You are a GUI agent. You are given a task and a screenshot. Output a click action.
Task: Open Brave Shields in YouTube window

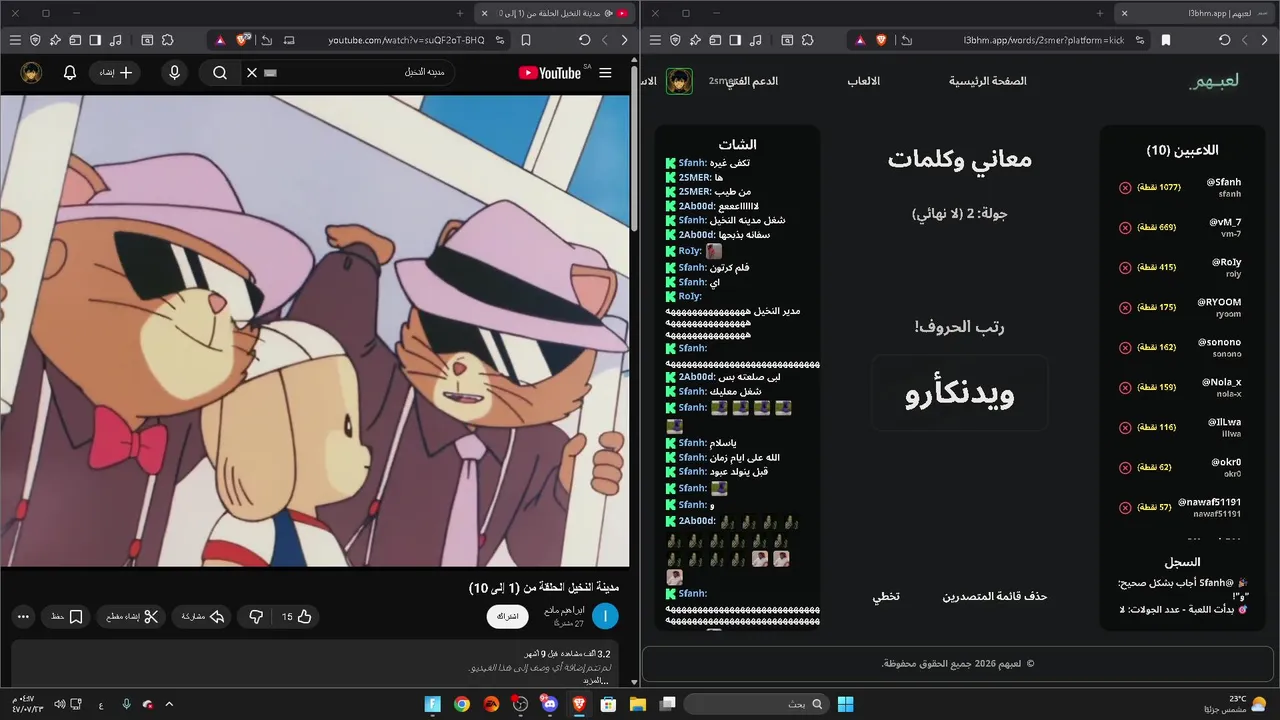(x=242, y=40)
